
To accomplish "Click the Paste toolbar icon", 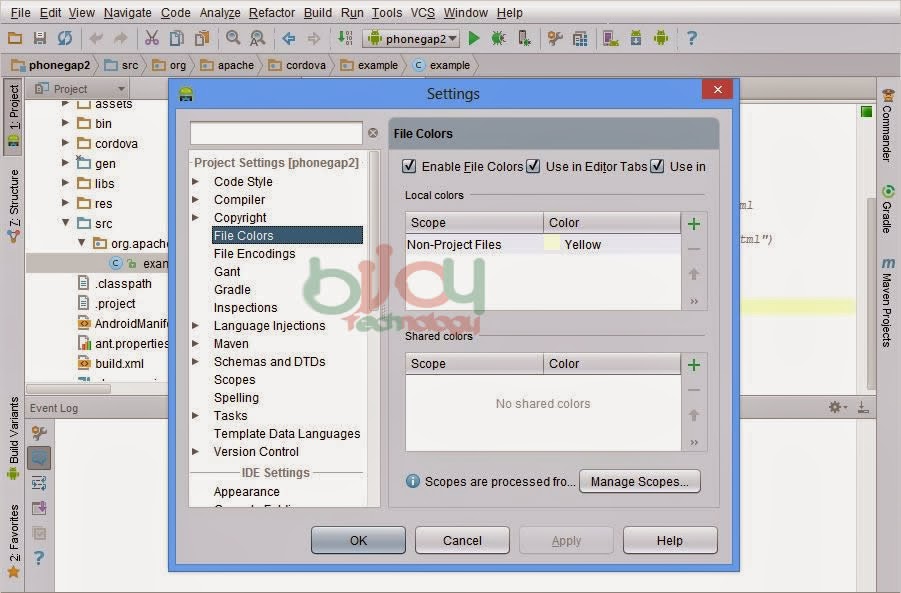I will tap(202, 38).
